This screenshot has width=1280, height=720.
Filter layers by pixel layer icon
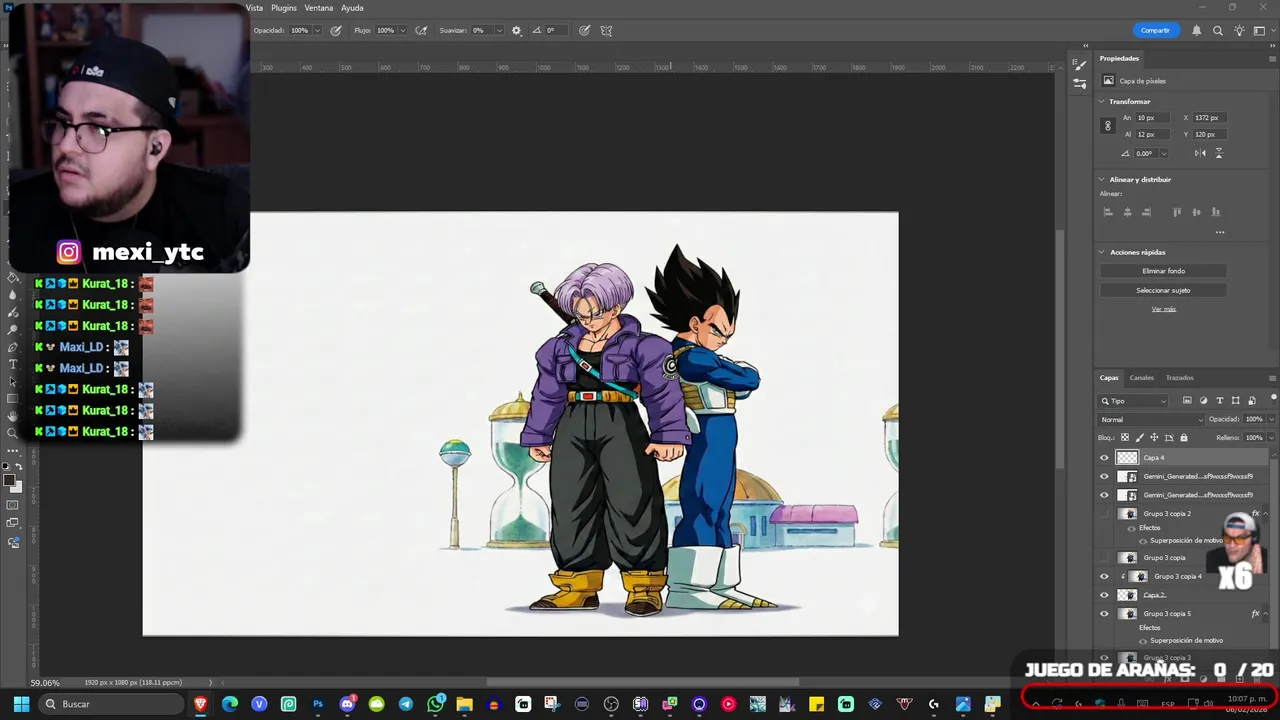click(1187, 401)
